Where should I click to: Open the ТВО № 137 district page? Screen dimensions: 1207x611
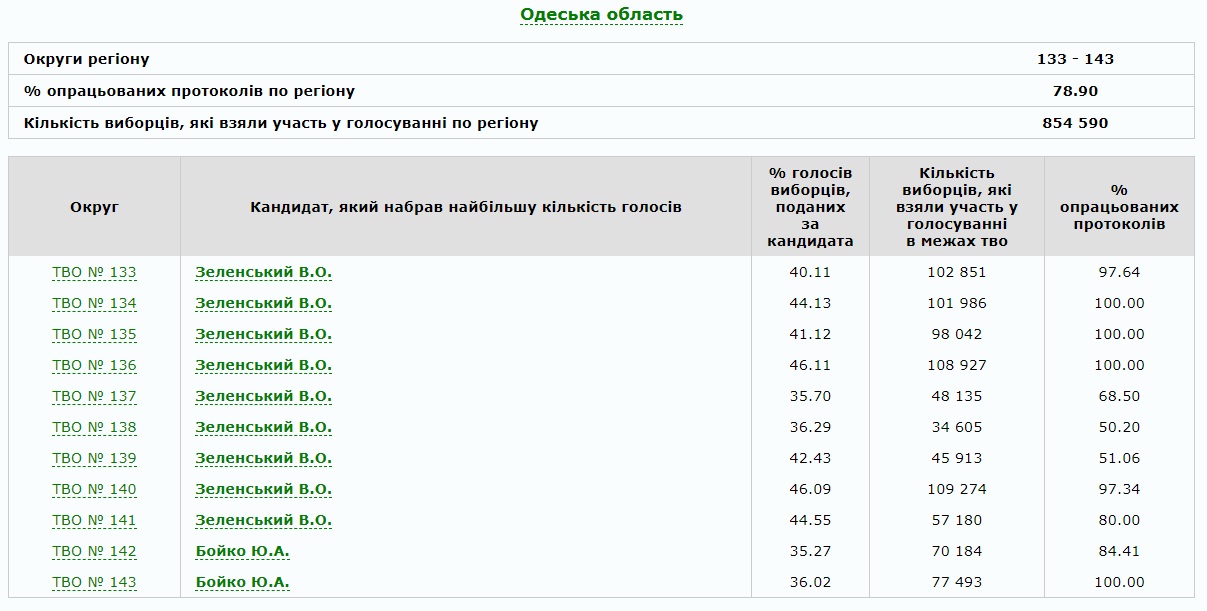(94, 396)
